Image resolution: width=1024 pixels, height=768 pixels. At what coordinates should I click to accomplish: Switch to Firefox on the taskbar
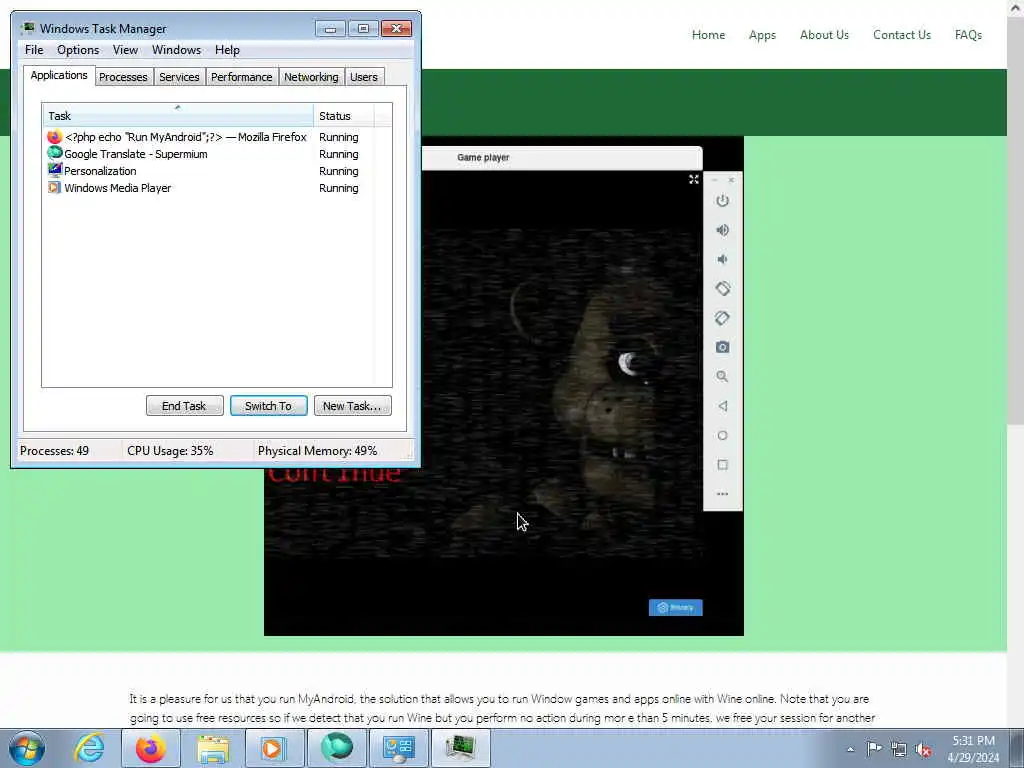[150, 748]
